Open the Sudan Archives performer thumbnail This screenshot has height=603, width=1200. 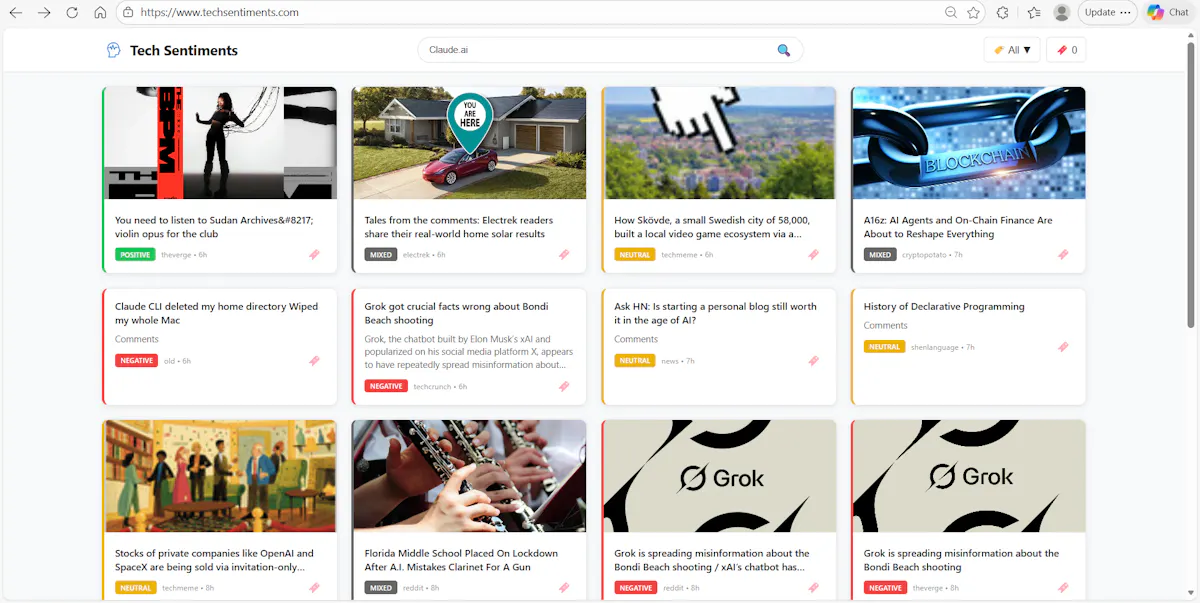coord(220,143)
